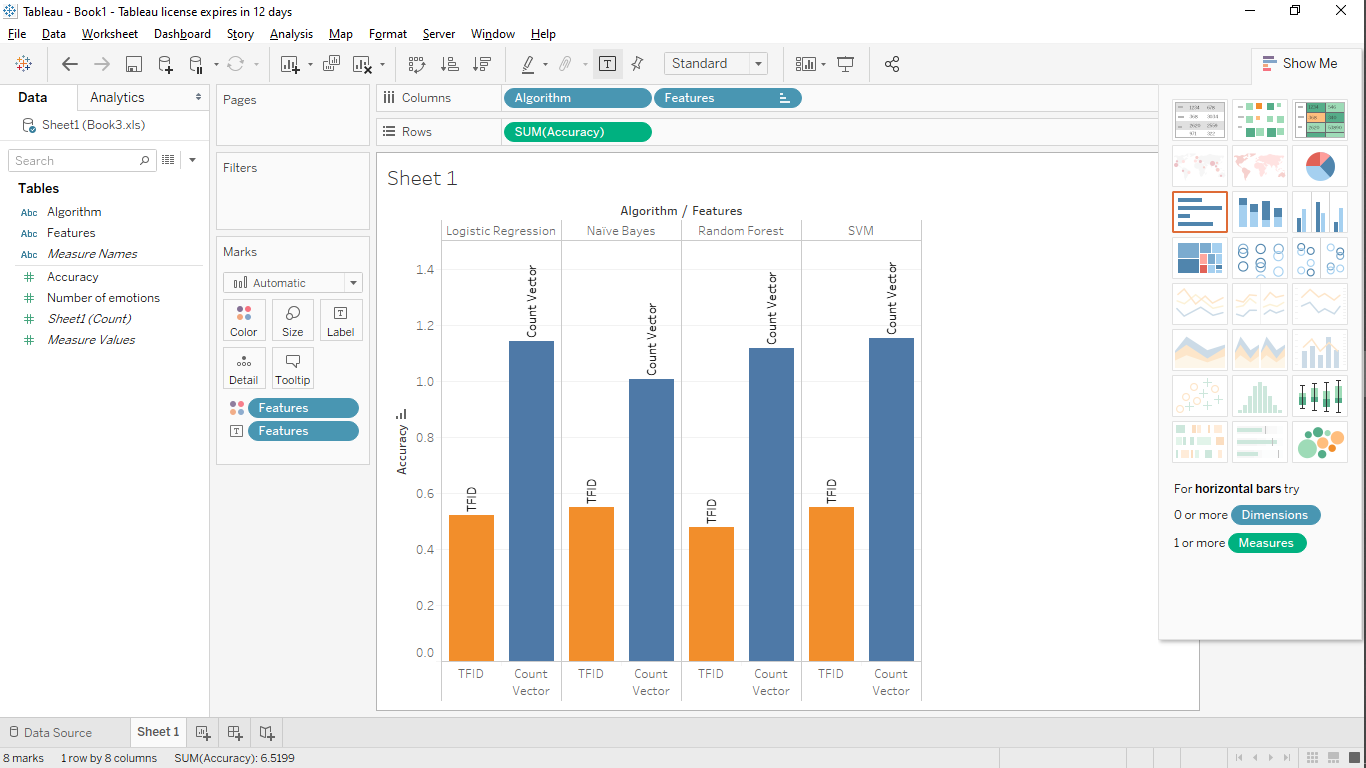
Task: Click the Save icon in the toolbar
Action: (133, 64)
